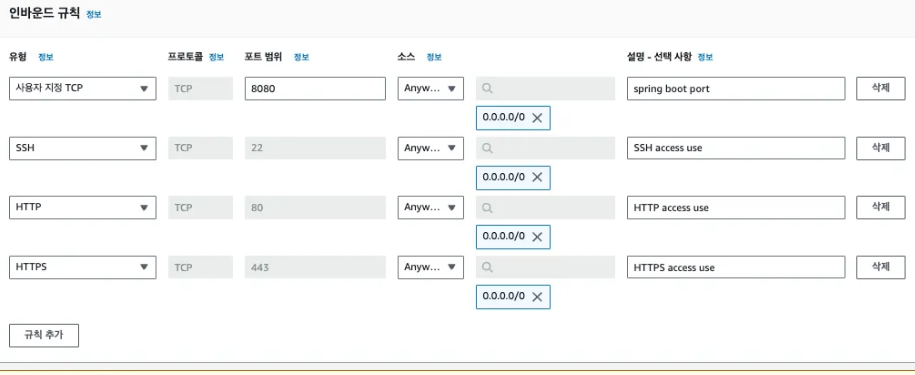Open the 정보 link beside 유형
Image resolution: width=915 pixels, height=375 pixels.
click(x=46, y=57)
